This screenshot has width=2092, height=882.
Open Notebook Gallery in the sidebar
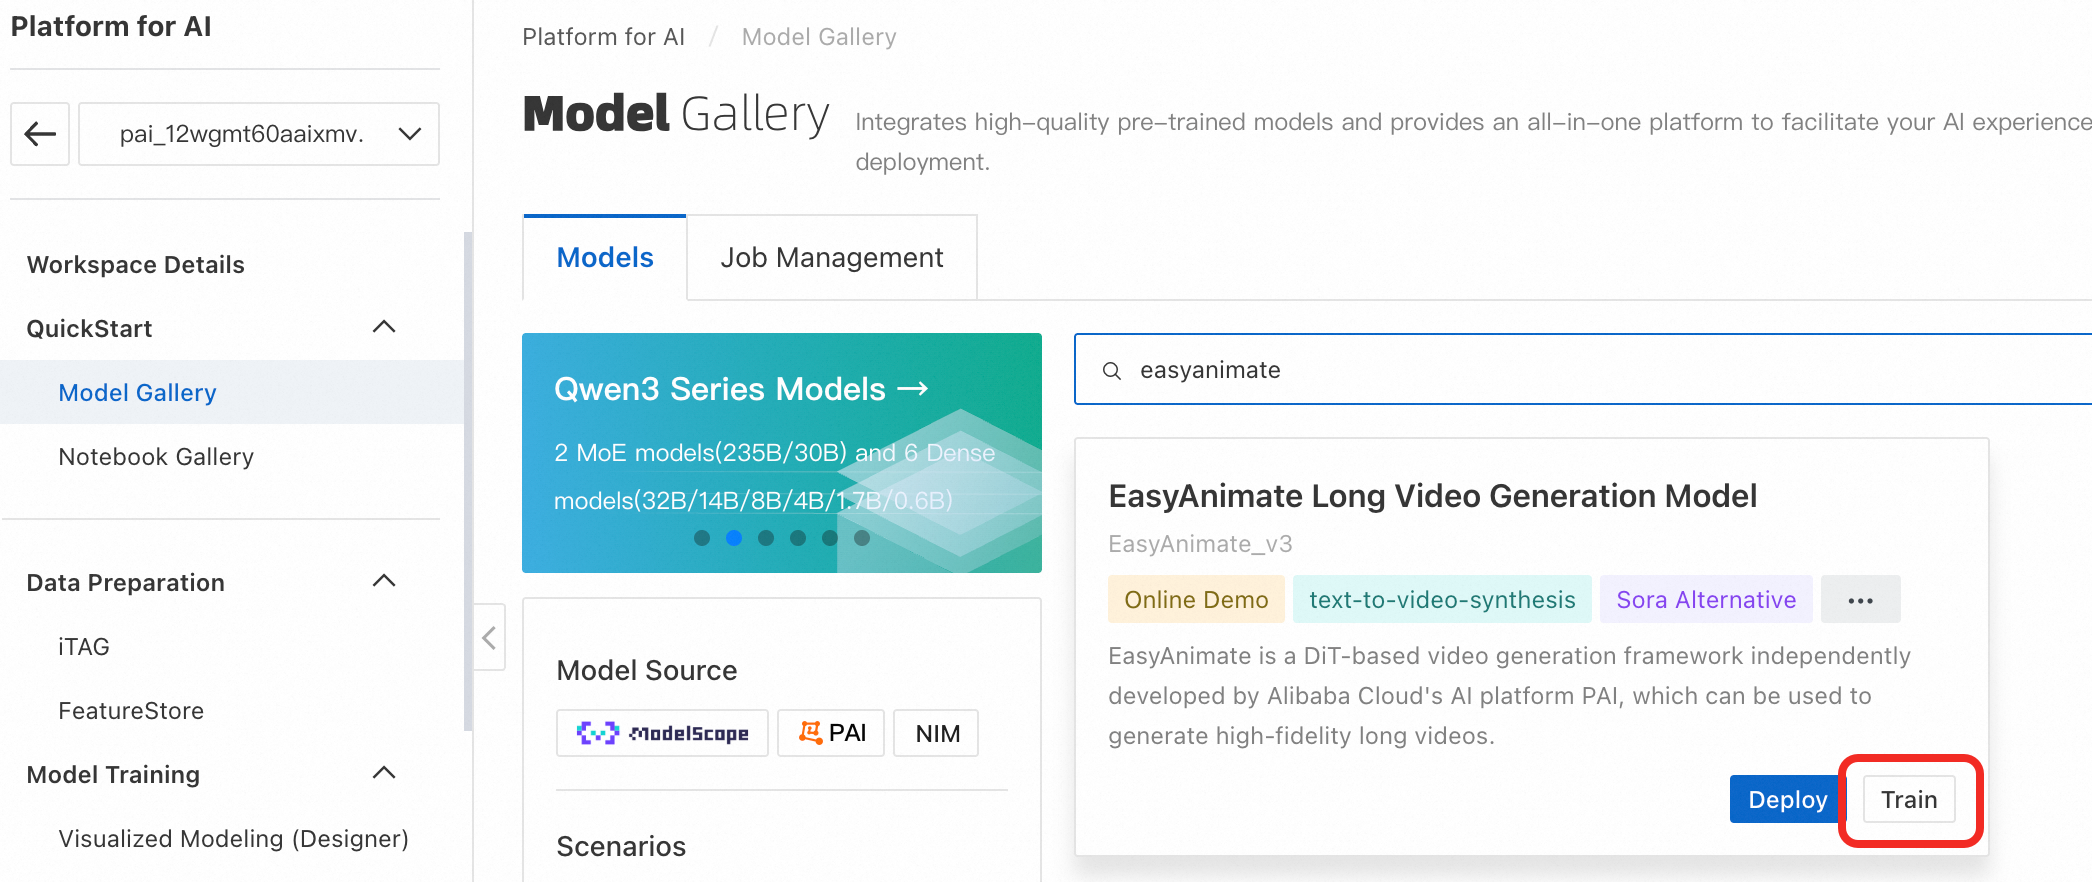coord(156,457)
